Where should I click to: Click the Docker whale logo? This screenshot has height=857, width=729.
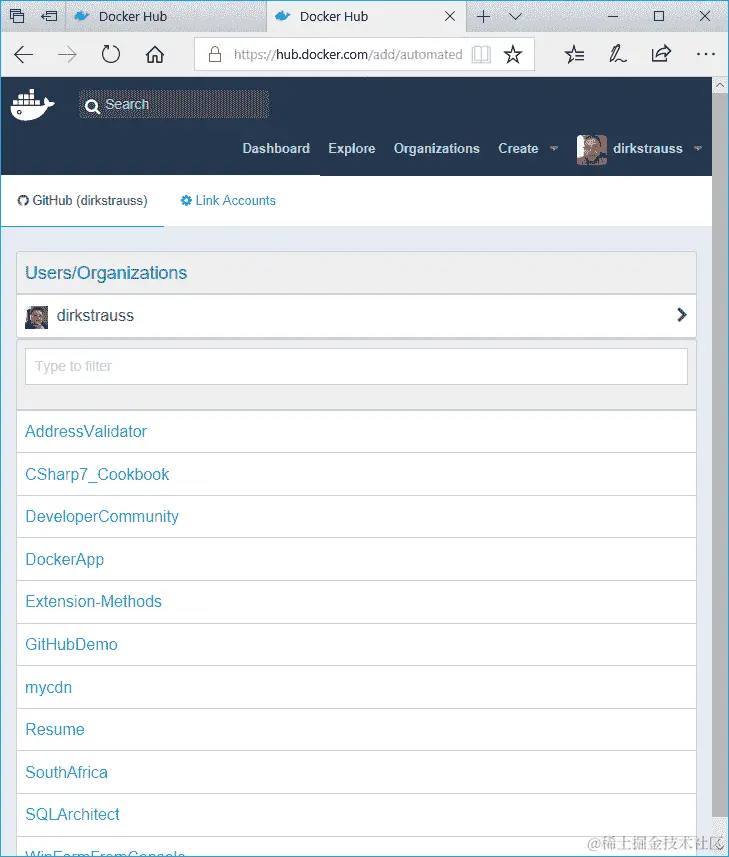click(32, 104)
